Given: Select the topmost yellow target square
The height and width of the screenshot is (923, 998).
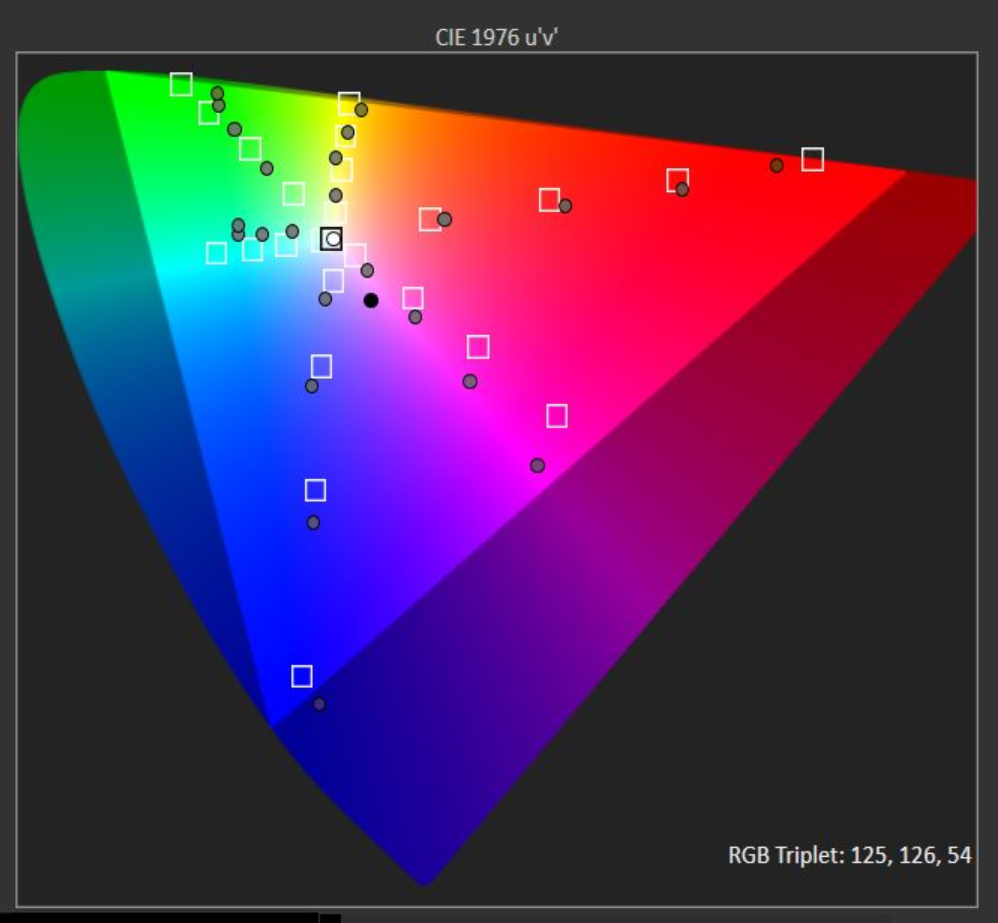Looking at the screenshot, I should point(349,103).
